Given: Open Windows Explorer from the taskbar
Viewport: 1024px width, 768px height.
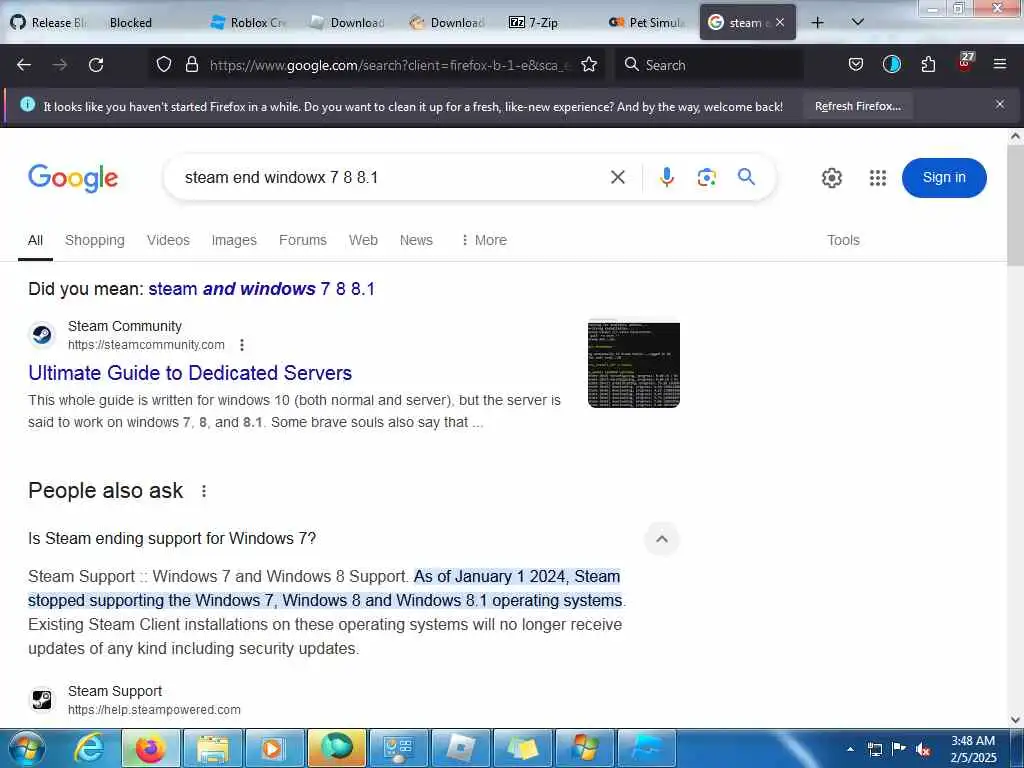Looking at the screenshot, I should click(213, 748).
